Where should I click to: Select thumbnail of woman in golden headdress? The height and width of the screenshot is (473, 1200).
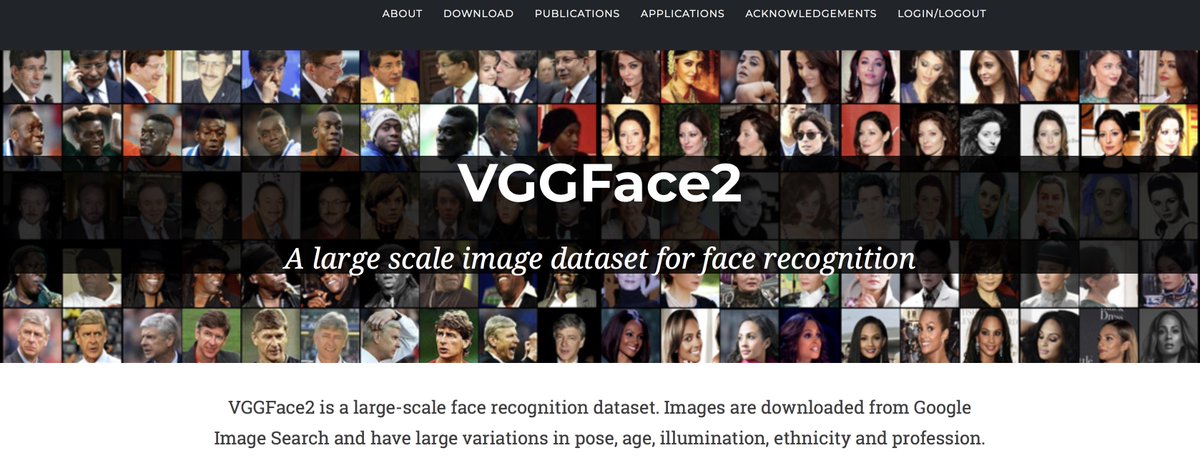pos(689,77)
